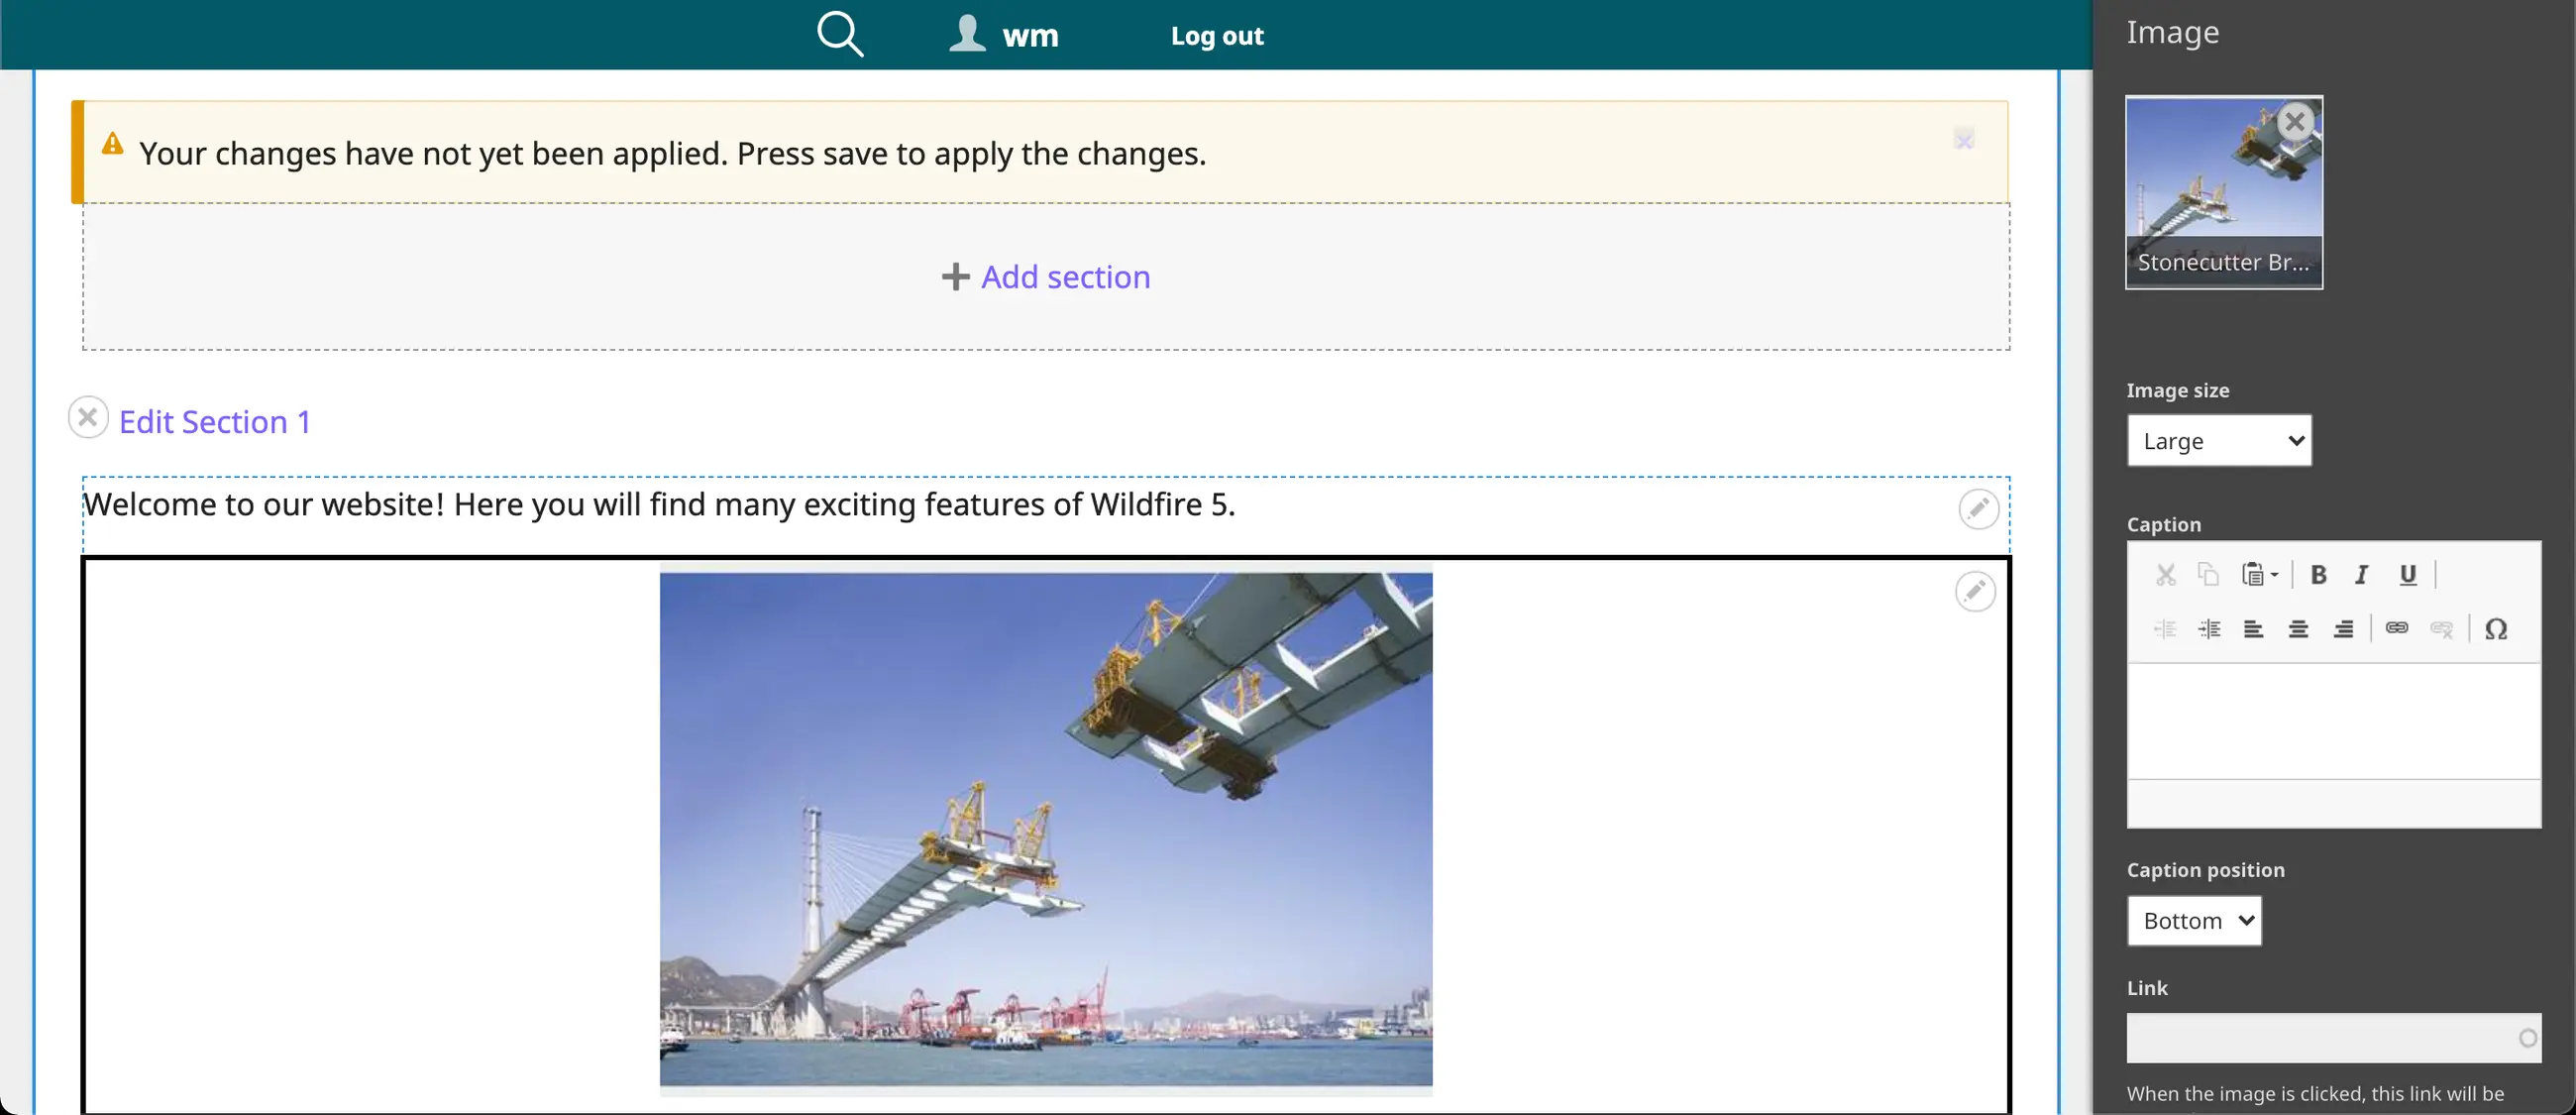2576x1115 pixels.
Task: Toggle bold in caption editor
Action: [2318, 575]
